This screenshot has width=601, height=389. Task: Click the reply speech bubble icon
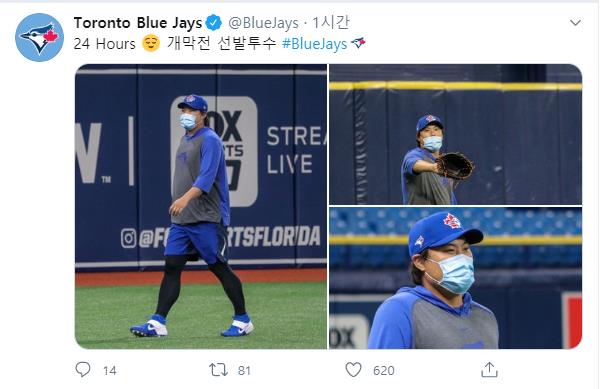[83, 370]
